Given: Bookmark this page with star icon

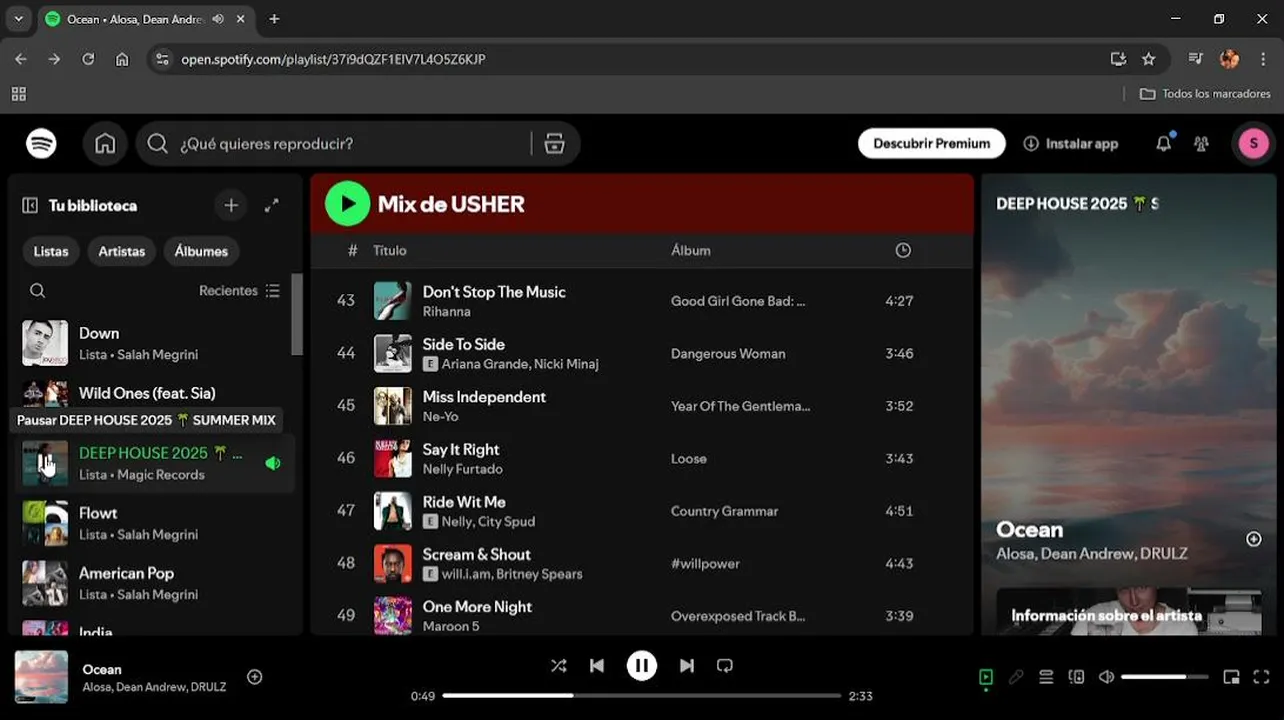Looking at the screenshot, I should point(1149,59).
